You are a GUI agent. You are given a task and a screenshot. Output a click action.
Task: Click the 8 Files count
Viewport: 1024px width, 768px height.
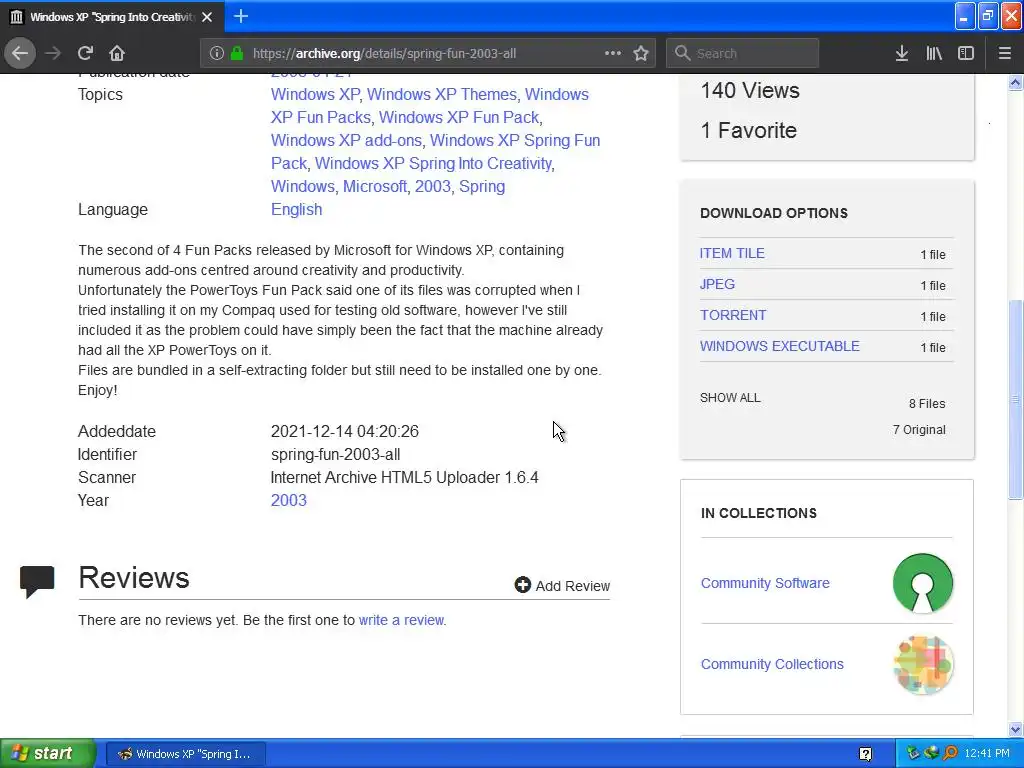click(927, 404)
